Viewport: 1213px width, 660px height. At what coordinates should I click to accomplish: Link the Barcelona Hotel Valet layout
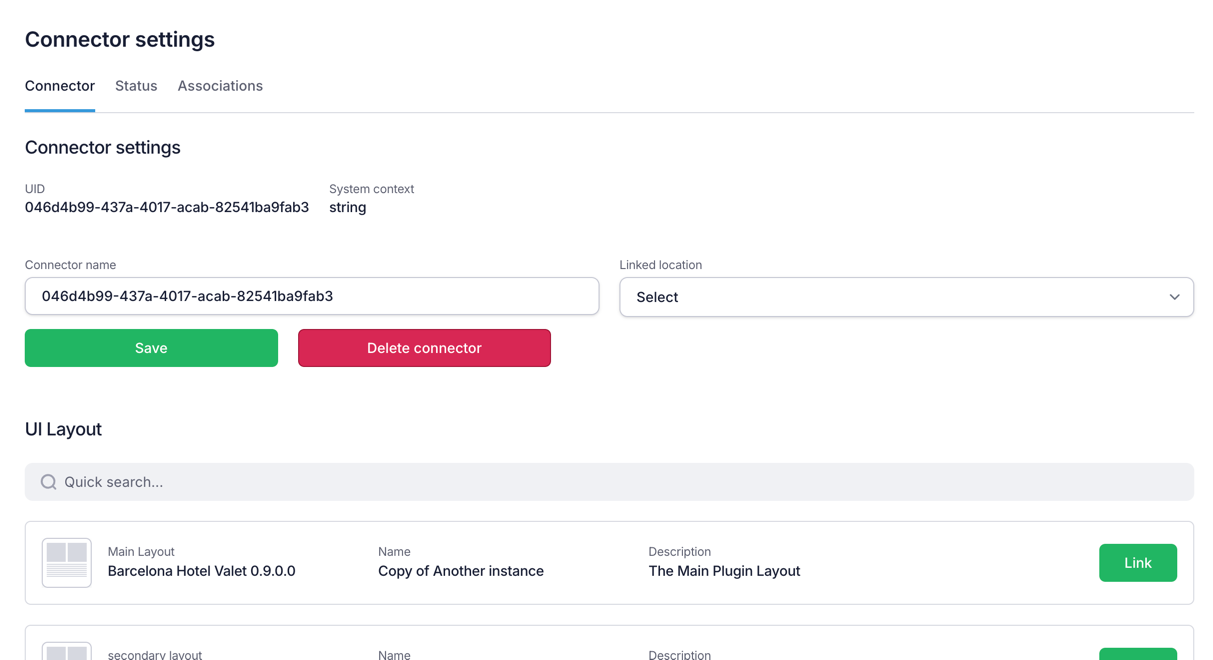tap(1138, 563)
